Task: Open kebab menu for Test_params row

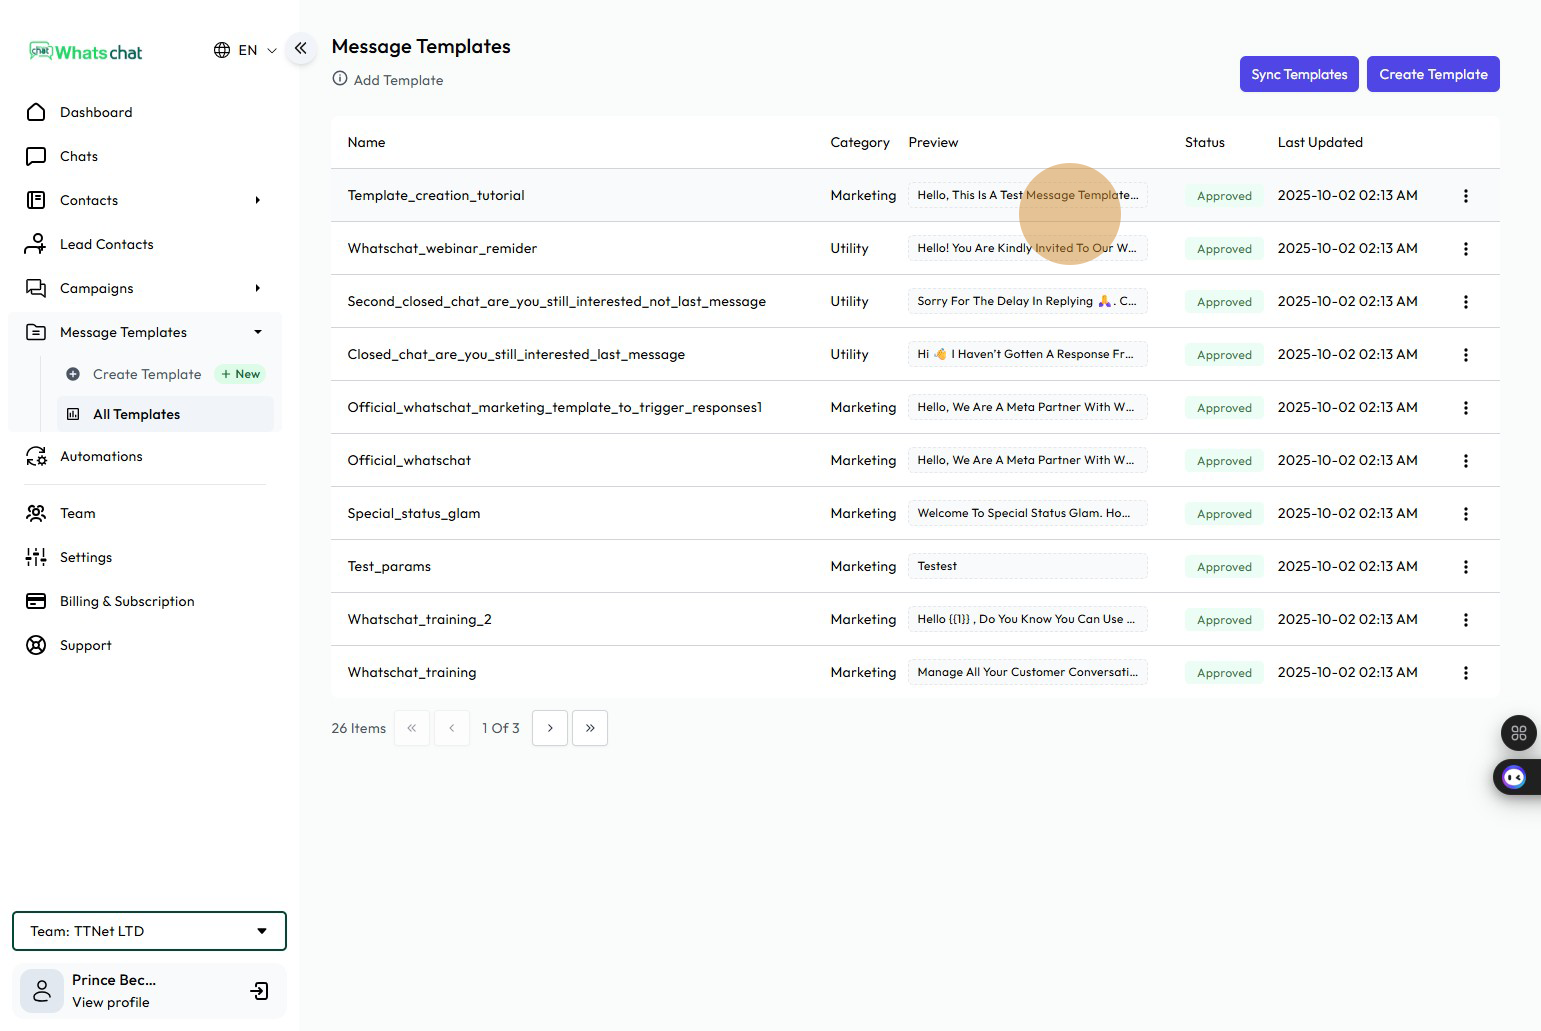Action: click(1466, 567)
